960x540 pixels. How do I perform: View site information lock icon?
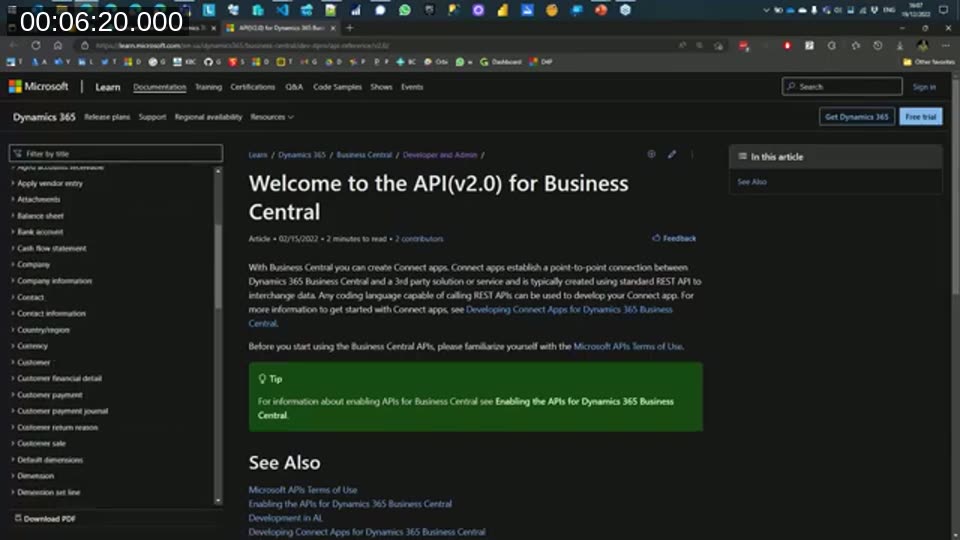84,45
